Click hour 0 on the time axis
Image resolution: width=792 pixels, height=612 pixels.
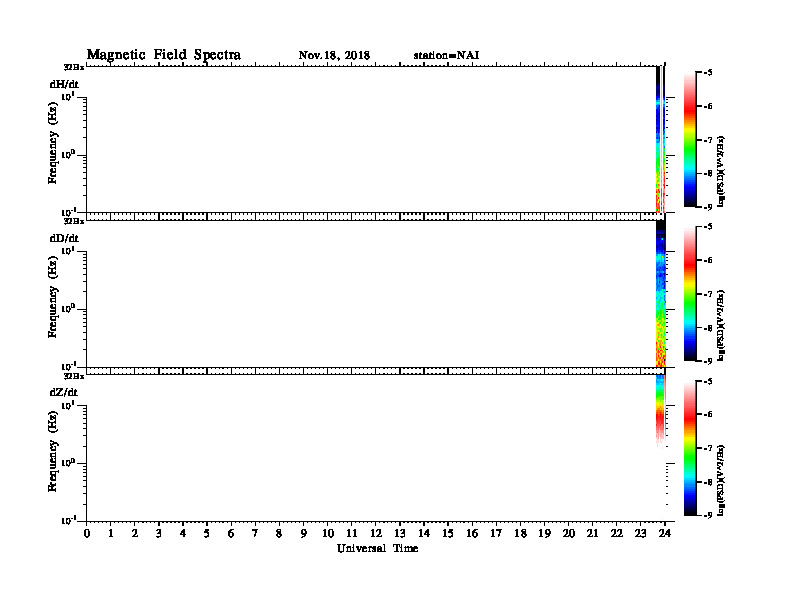pyautogui.click(x=87, y=534)
